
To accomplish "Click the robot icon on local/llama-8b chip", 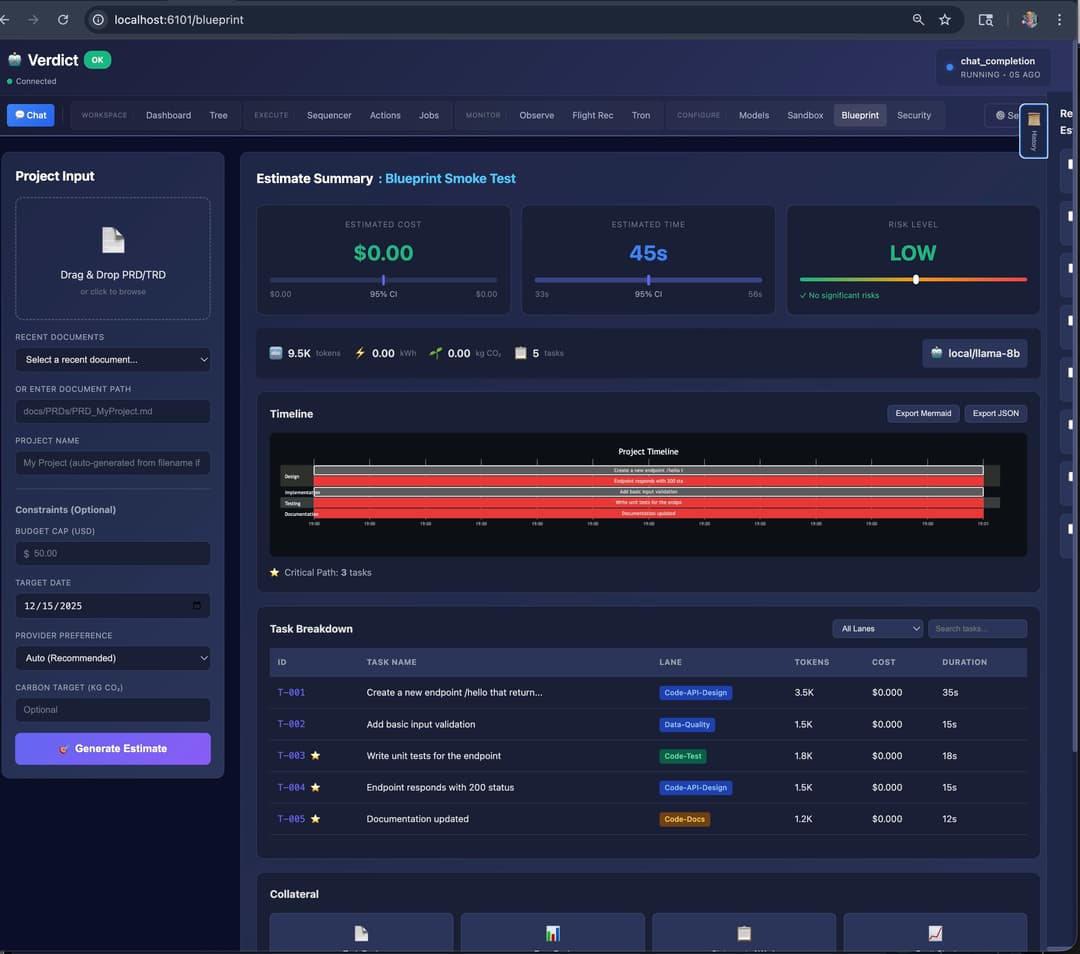I will pos(937,353).
